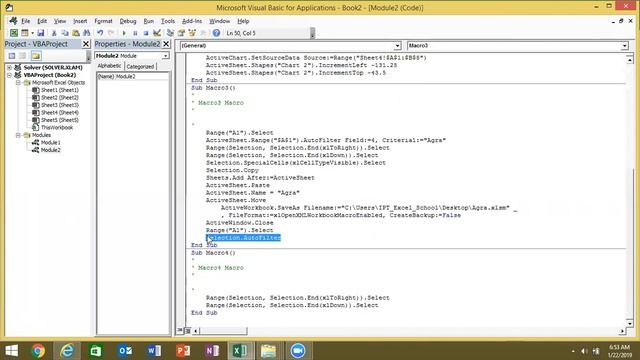Collapse the Modules folder node

point(18,135)
